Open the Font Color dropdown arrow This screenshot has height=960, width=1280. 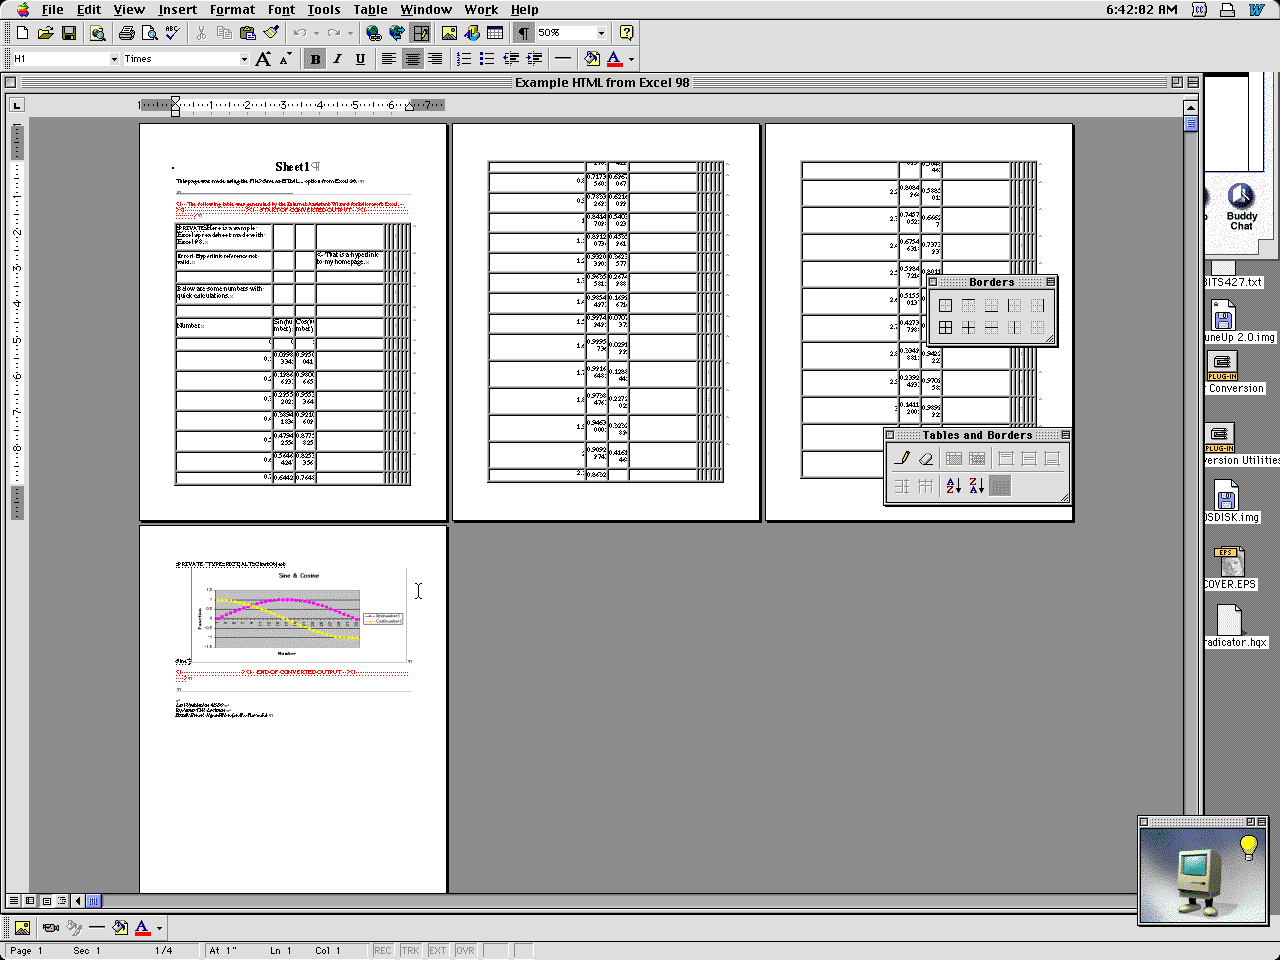click(x=629, y=58)
